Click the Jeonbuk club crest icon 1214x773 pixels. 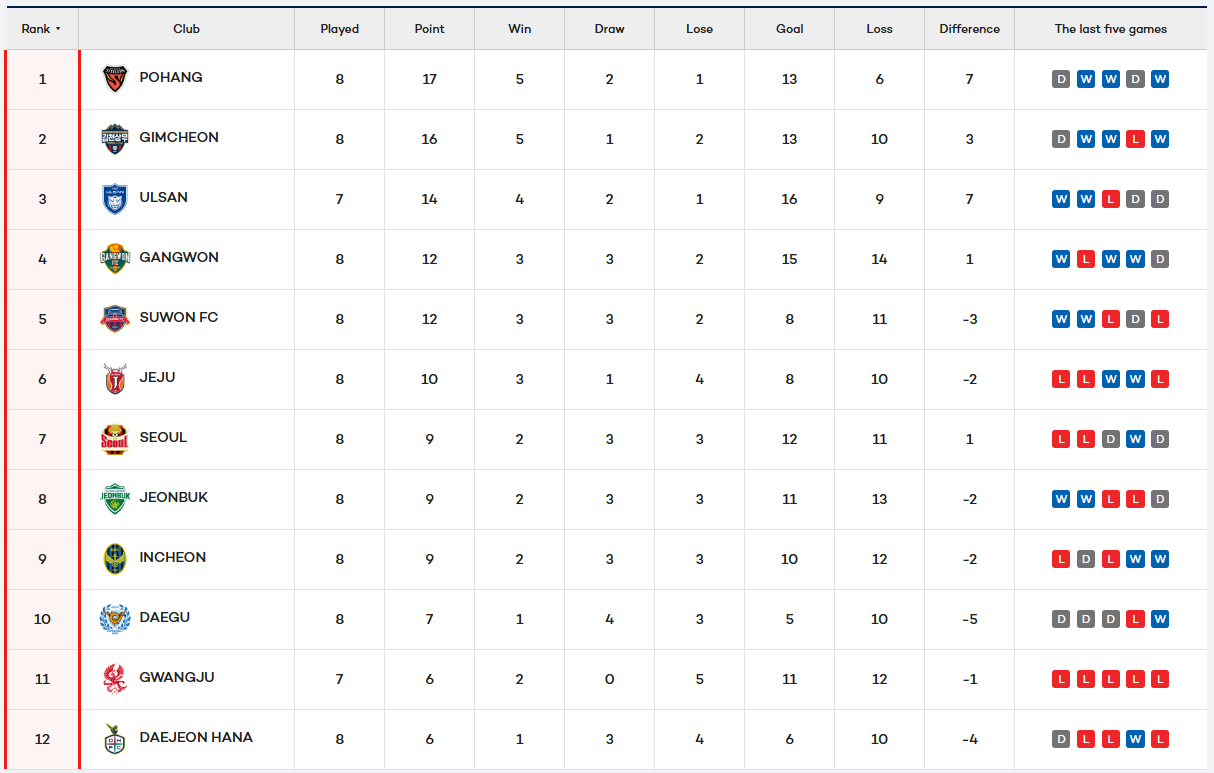[115, 499]
